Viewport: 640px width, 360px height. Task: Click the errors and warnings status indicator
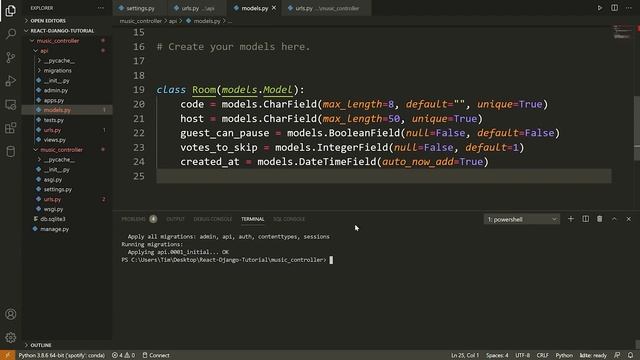123,355
